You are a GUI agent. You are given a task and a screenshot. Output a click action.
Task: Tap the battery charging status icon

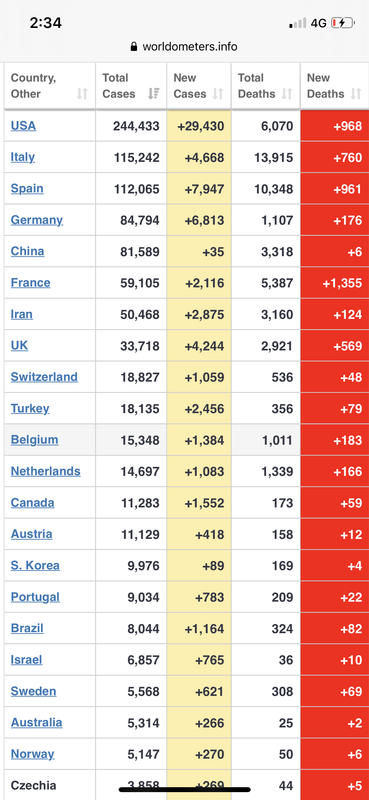(342, 23)
